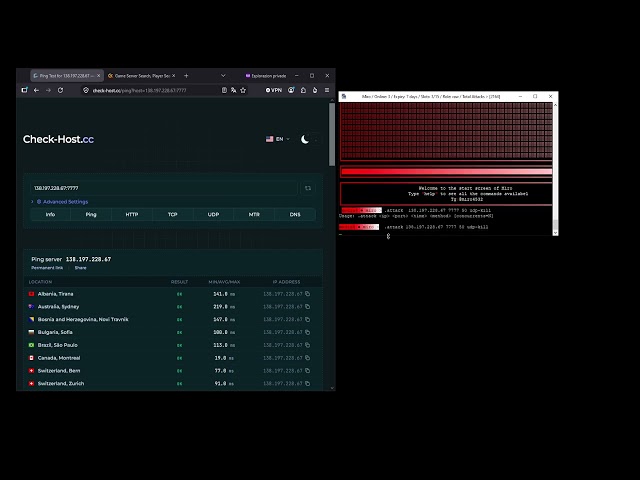Open the VPN button in toolbar
The height and width of the screenshot is (480, 640).
[x=274, y=90]
